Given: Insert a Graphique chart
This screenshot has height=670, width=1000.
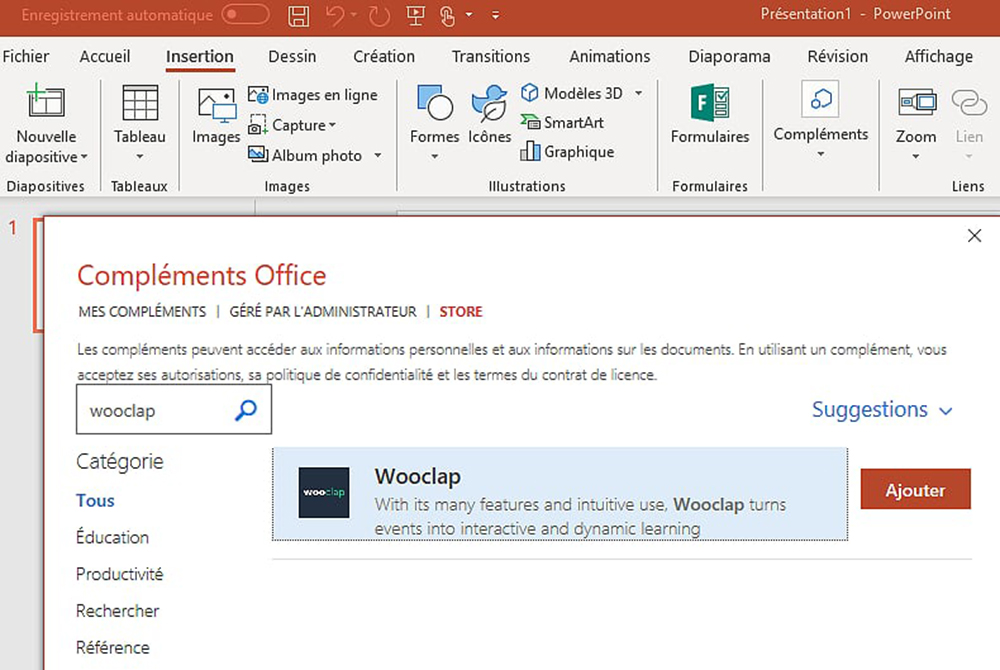Looking at the screenshot, I should click(x=567, y=152).
